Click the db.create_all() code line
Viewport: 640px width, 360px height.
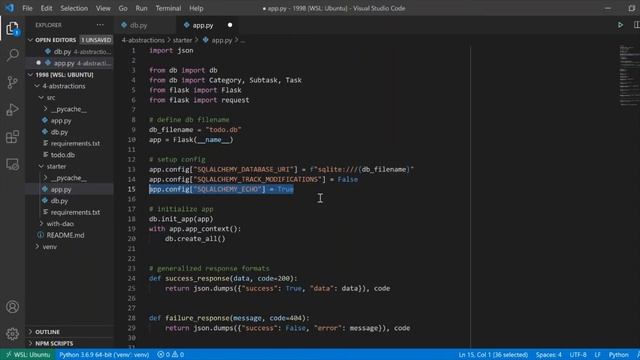click(195, 239)
